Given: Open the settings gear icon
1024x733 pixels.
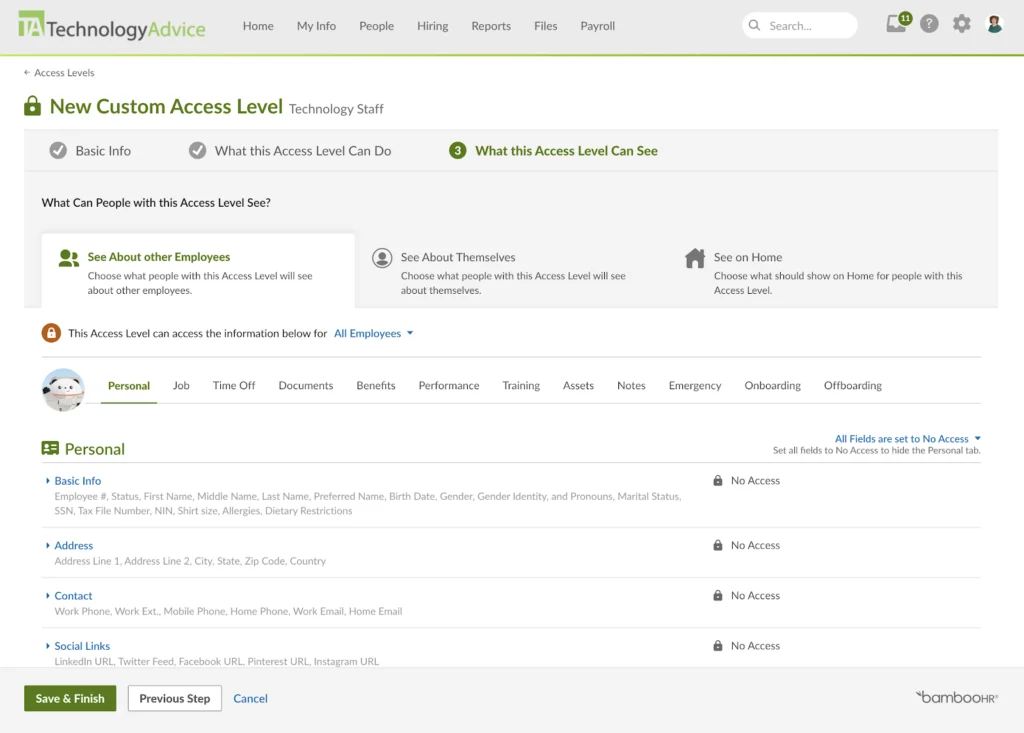Looking at the screenshot, I should click(961, 24).
